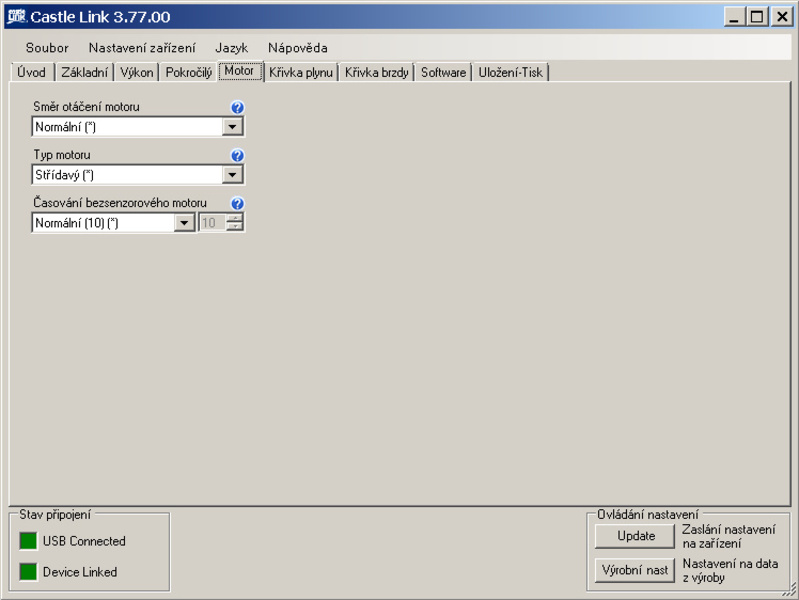The width and height of the screenshot is (799, 600).
Task: Switch to the Pokročilý tab
Action: [x=189, y=72]
